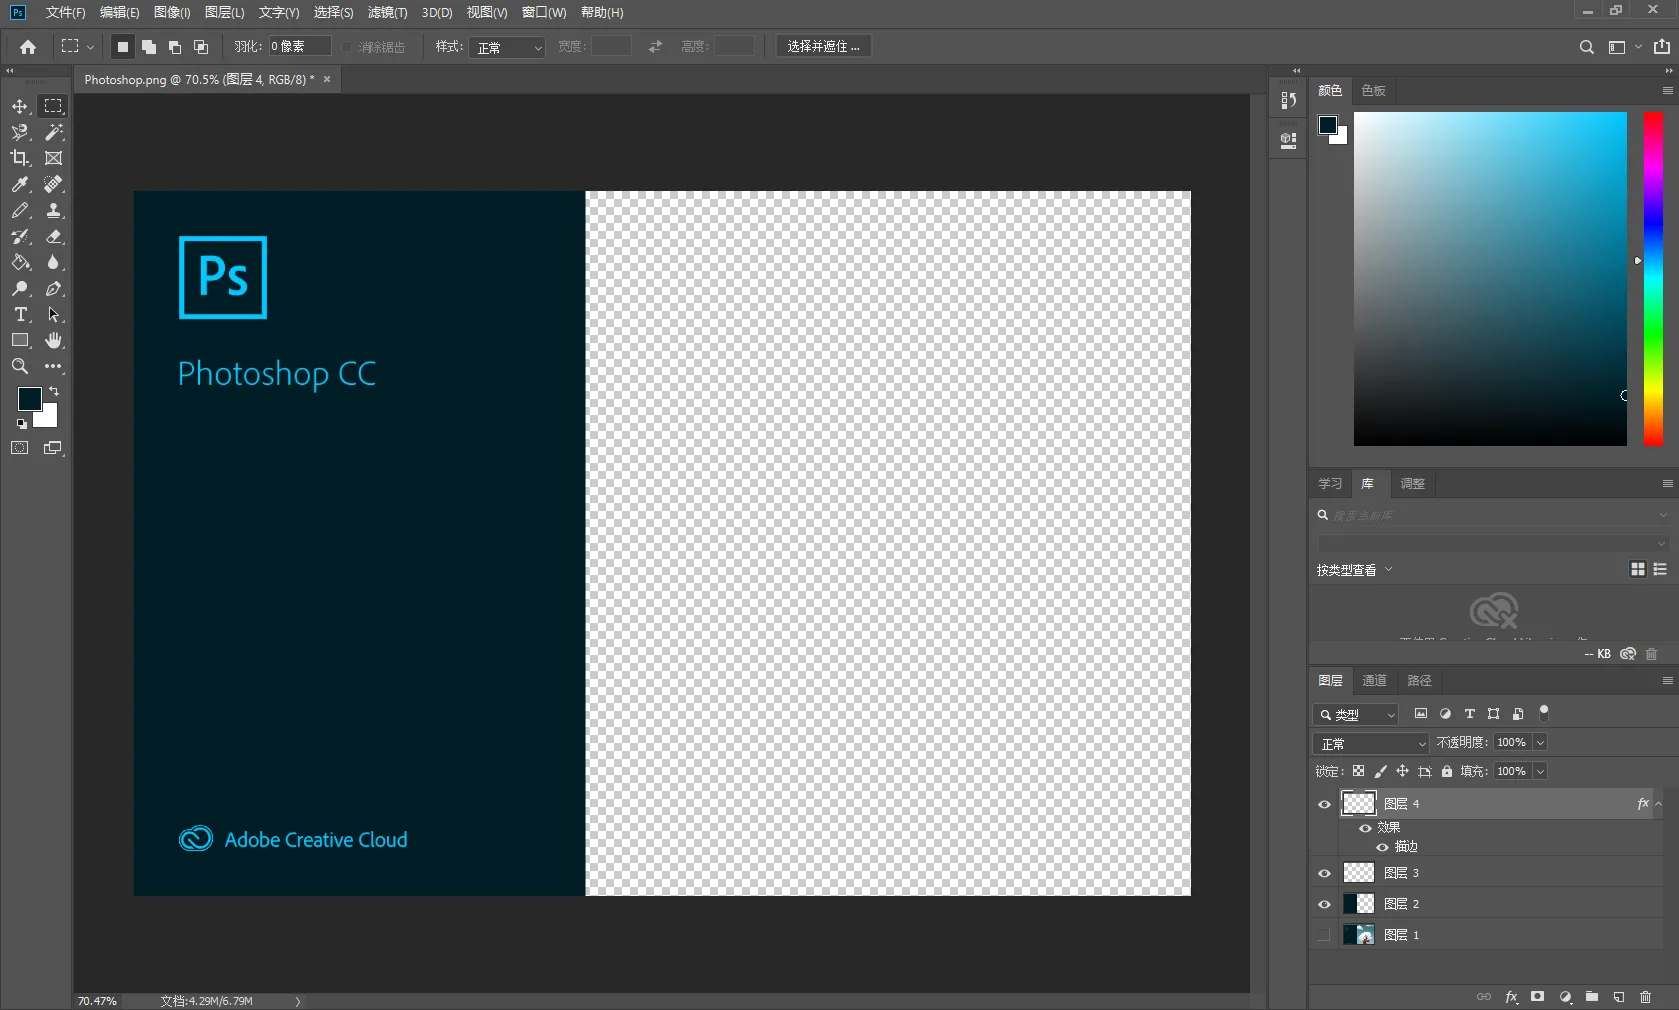Screen dimensions: 1679x1010
Task: Open the layer filter 类型 dropdown
Action: pyautogui.click(x=1356, y=714)
